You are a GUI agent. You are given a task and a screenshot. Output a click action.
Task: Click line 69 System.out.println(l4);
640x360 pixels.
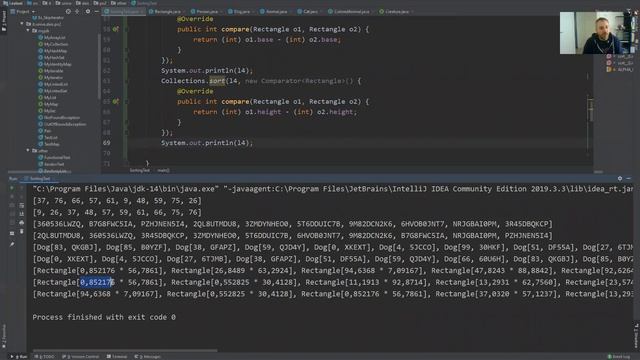pyautogui.click(x=207, y=143)
